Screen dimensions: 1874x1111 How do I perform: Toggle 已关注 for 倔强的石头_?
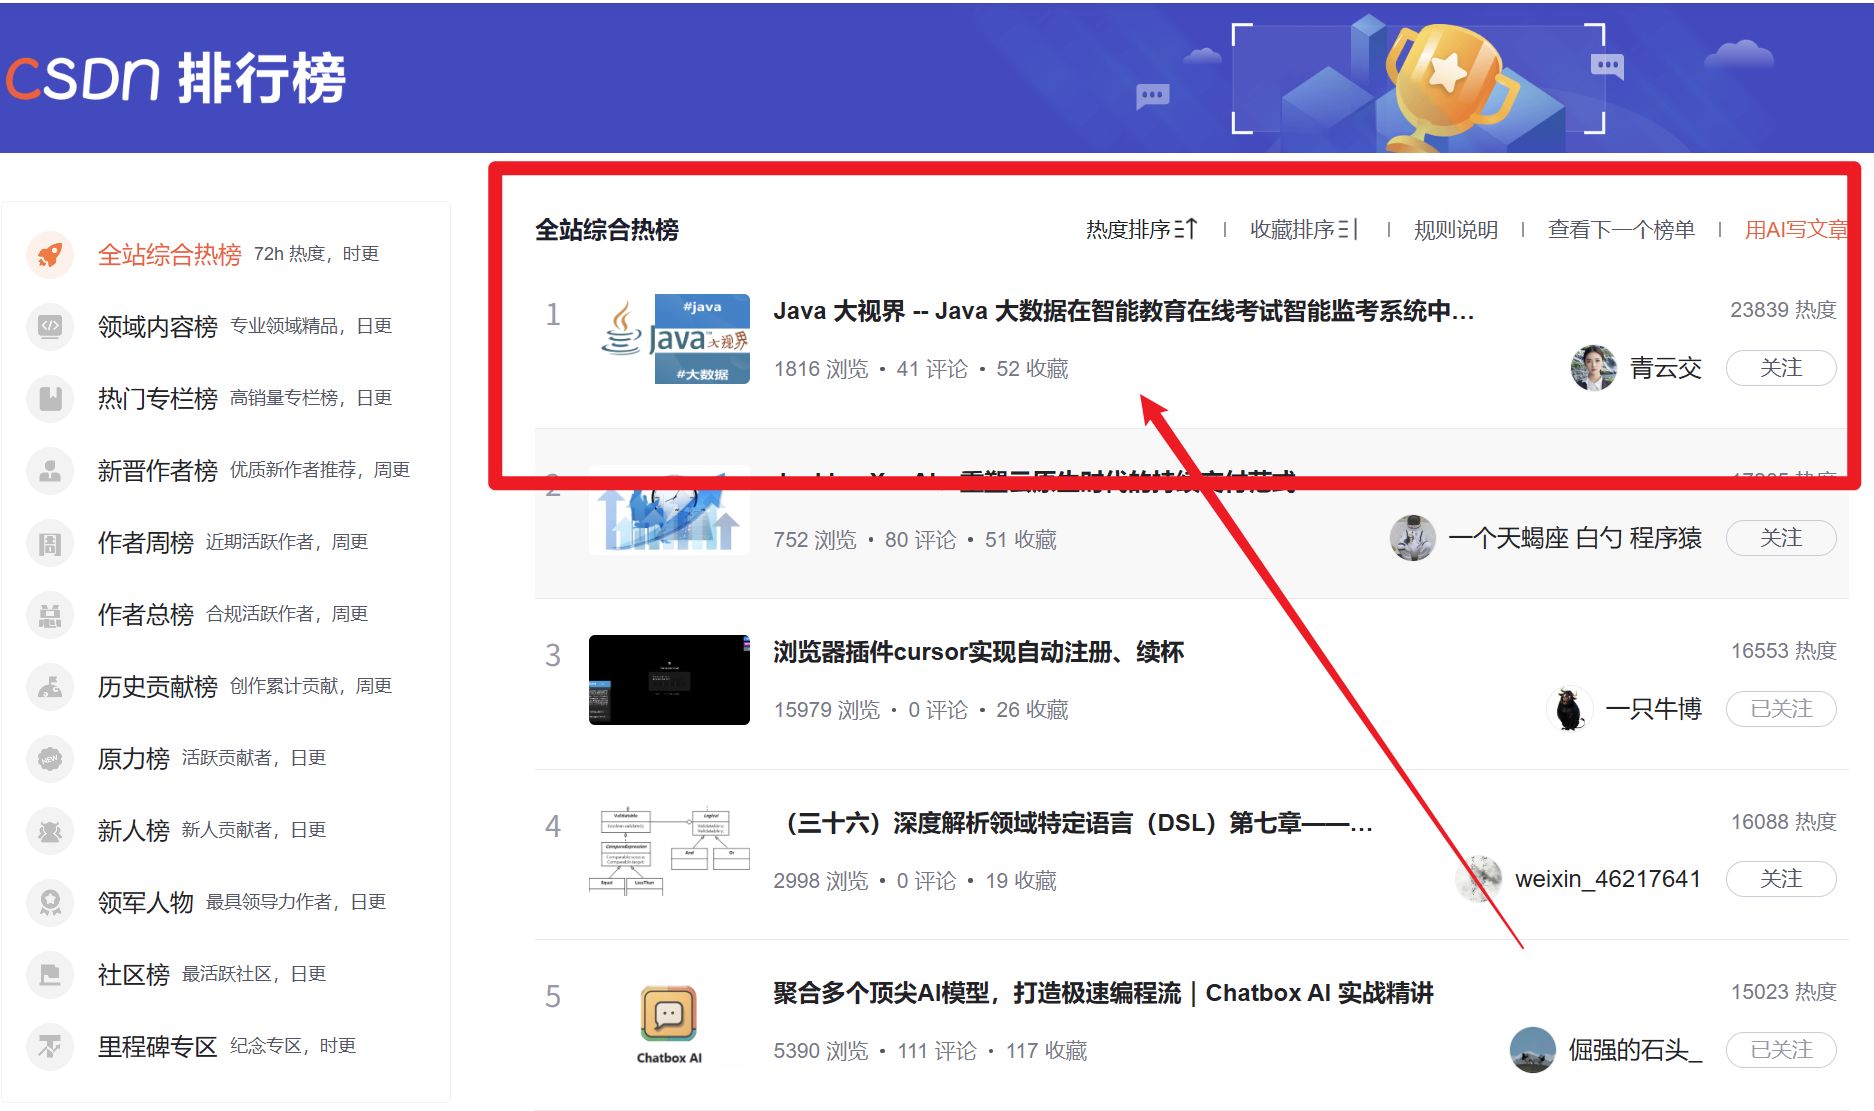pyautogui.click(x=1781, y=1050)
